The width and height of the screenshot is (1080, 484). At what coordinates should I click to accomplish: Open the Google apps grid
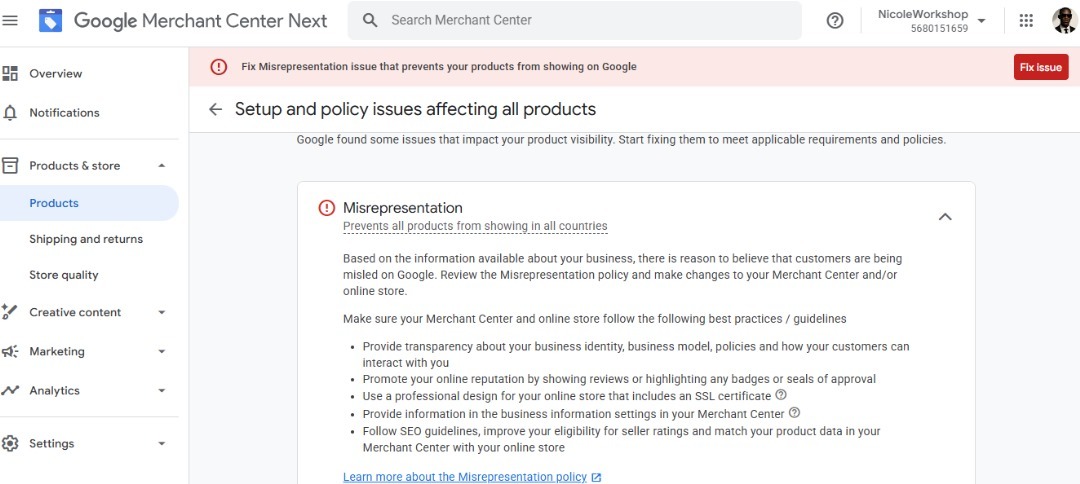coord(1026,20)
